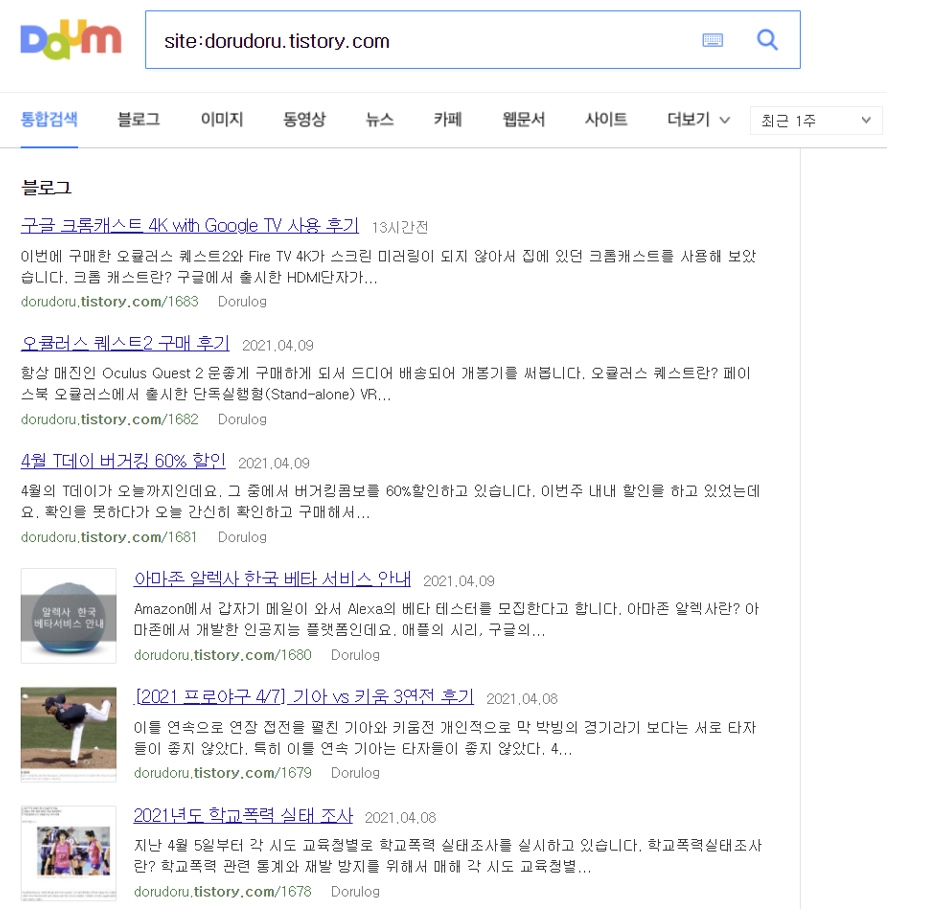Click URL dorudoru.tistory.com/1680

[x=222, y=655]
